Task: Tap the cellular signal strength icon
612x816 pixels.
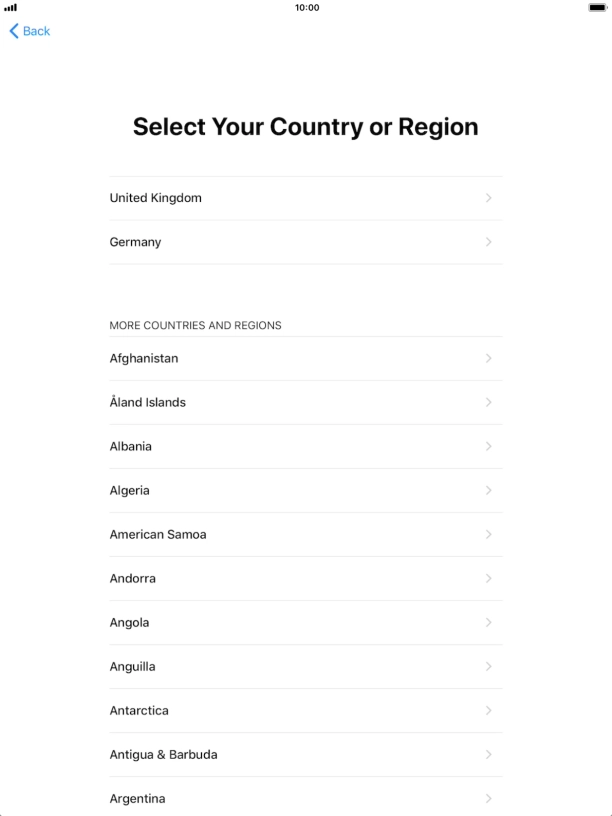Action: 11,8
